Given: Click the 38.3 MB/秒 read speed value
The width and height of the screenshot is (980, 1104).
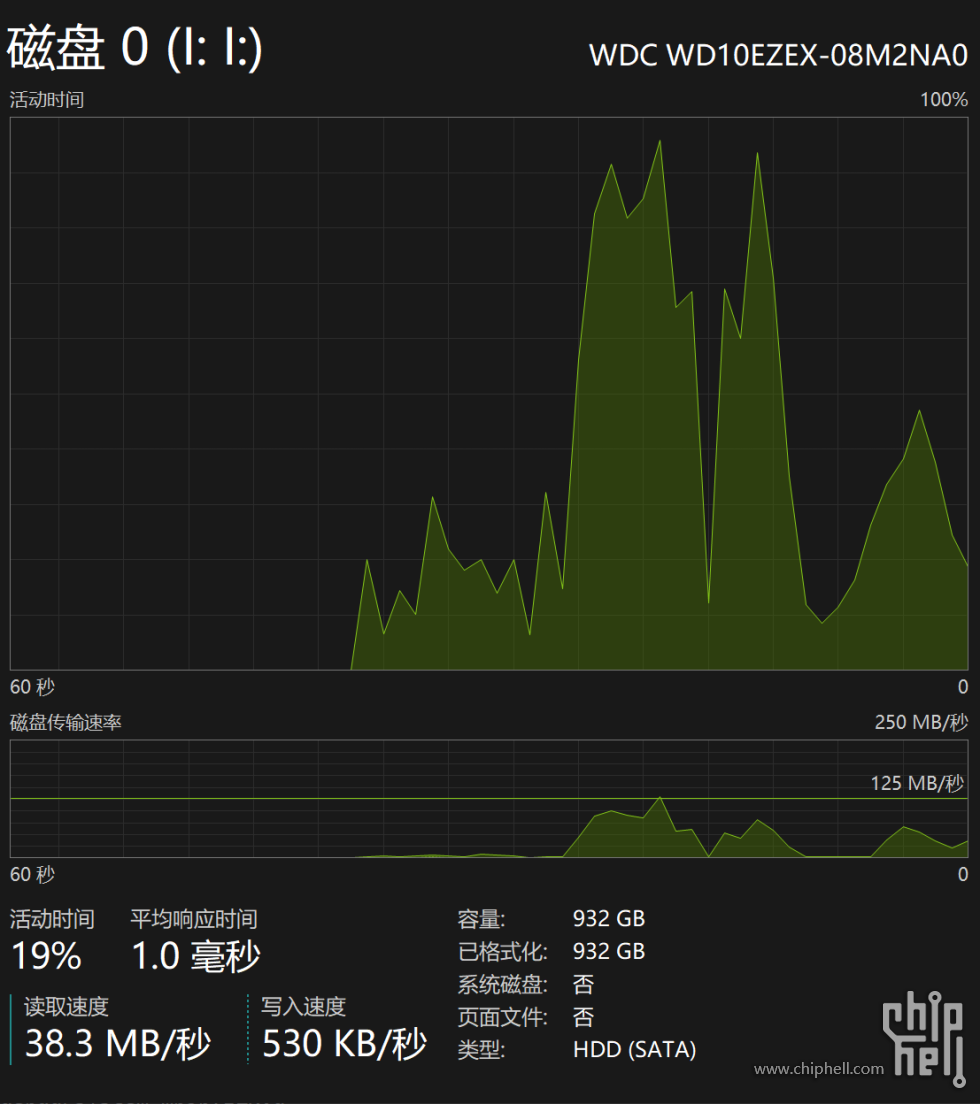Looking at the screenshot, I should (118, 1043).
